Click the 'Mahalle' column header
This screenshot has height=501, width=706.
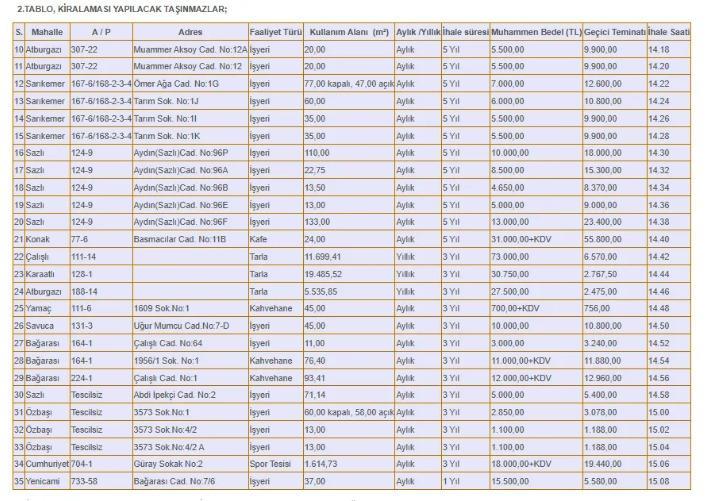point(48,32)
